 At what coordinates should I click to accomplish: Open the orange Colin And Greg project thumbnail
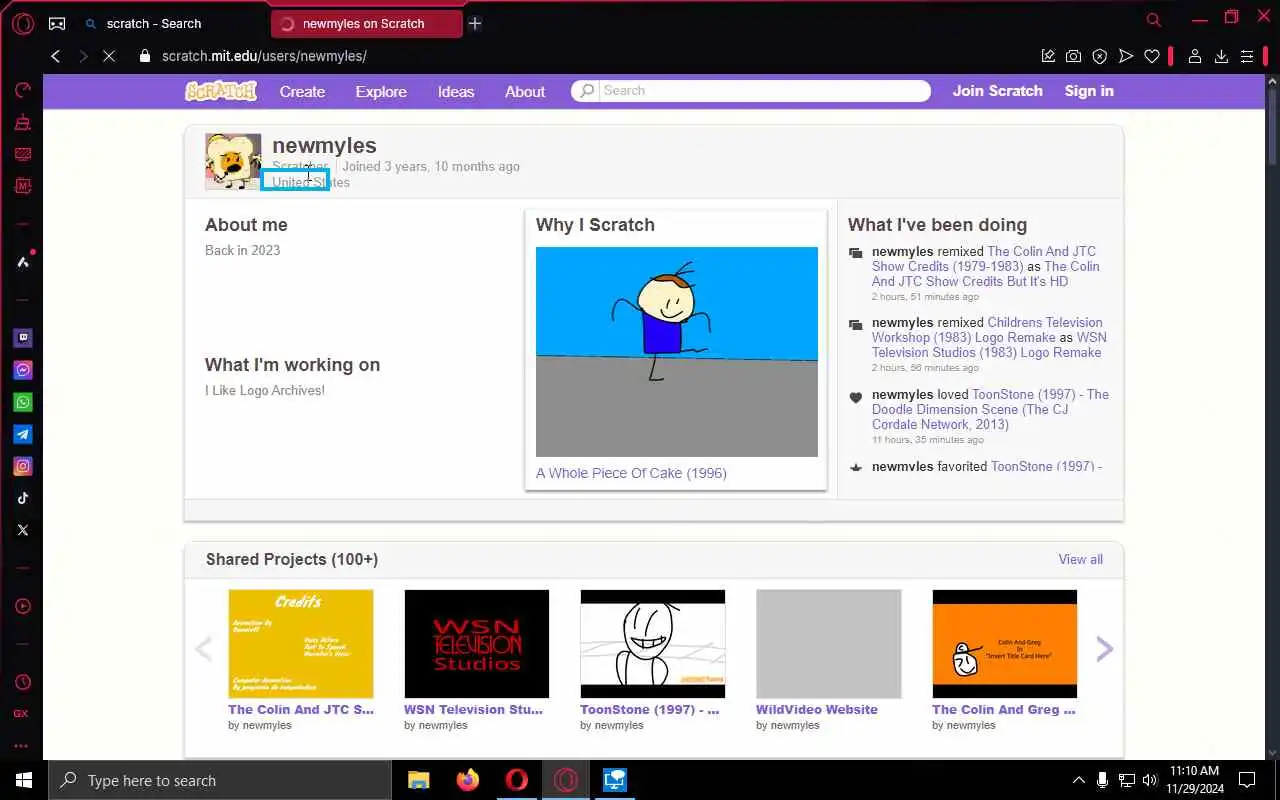click(x=1005, y=644)
